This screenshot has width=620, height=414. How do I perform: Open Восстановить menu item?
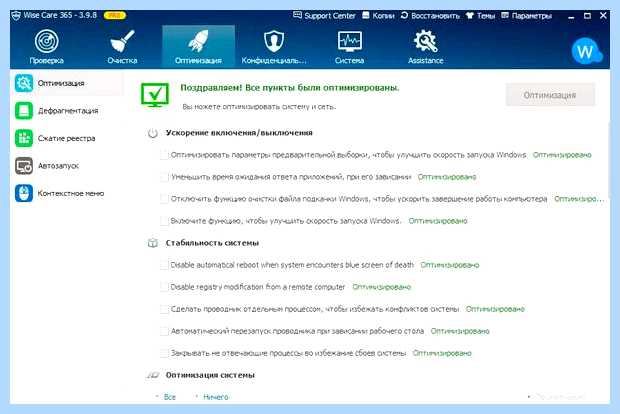pyautogui.click(x=435, y=16)
